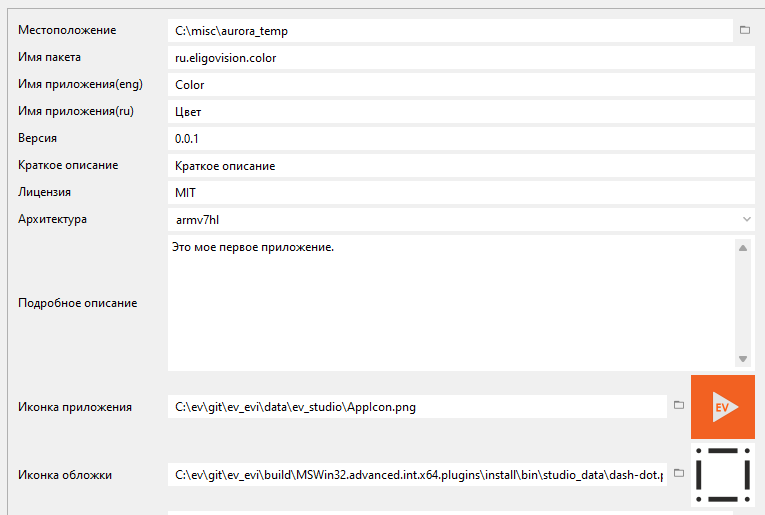Focus the Краткое описание text field
Image resolution: width=765 pixels, height=515 pixels.
(x=460, y=166)
